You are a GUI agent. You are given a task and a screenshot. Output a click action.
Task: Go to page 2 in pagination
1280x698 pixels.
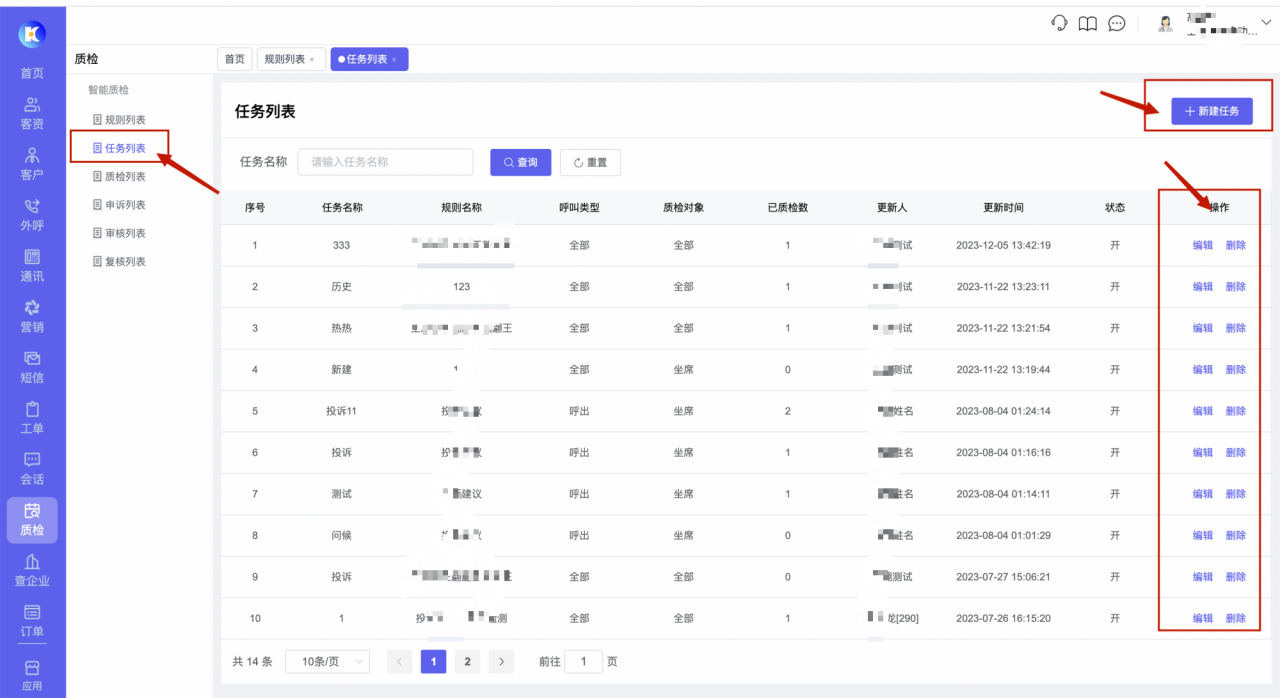pos(467,661)
